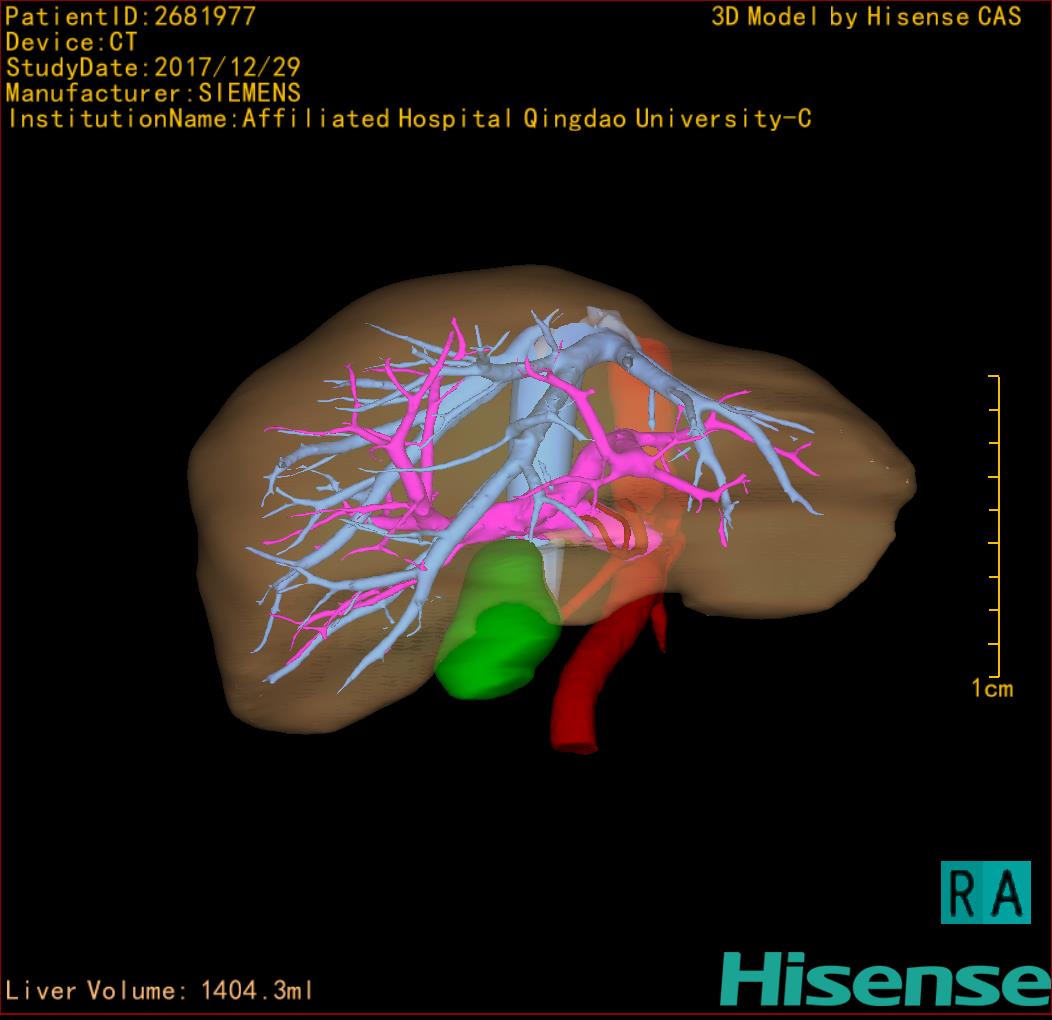This screenshot has width=1052, height=1020.
Task: Click the PatientID text overlay
Action: click(131, 16)
